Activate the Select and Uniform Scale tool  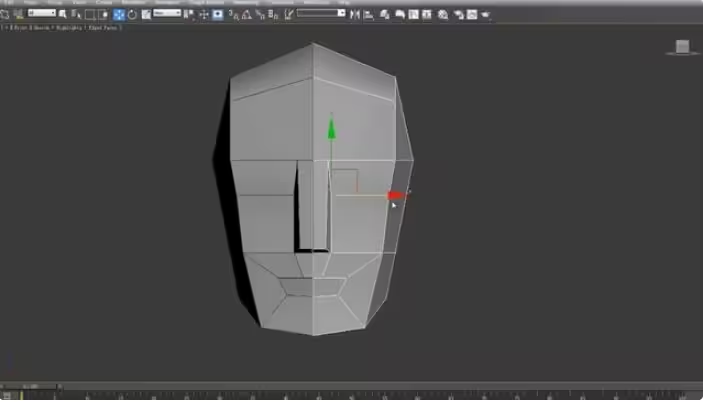[x=146, y=14]
